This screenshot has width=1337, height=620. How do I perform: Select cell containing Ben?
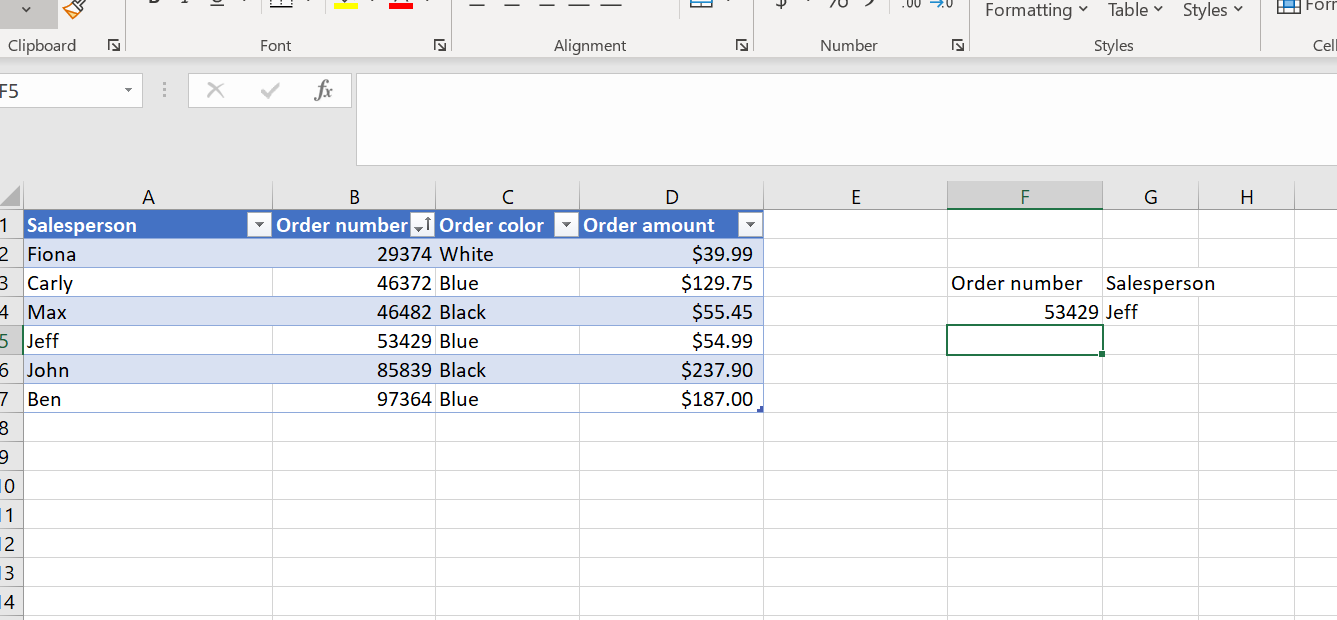(x=148, y=399)
